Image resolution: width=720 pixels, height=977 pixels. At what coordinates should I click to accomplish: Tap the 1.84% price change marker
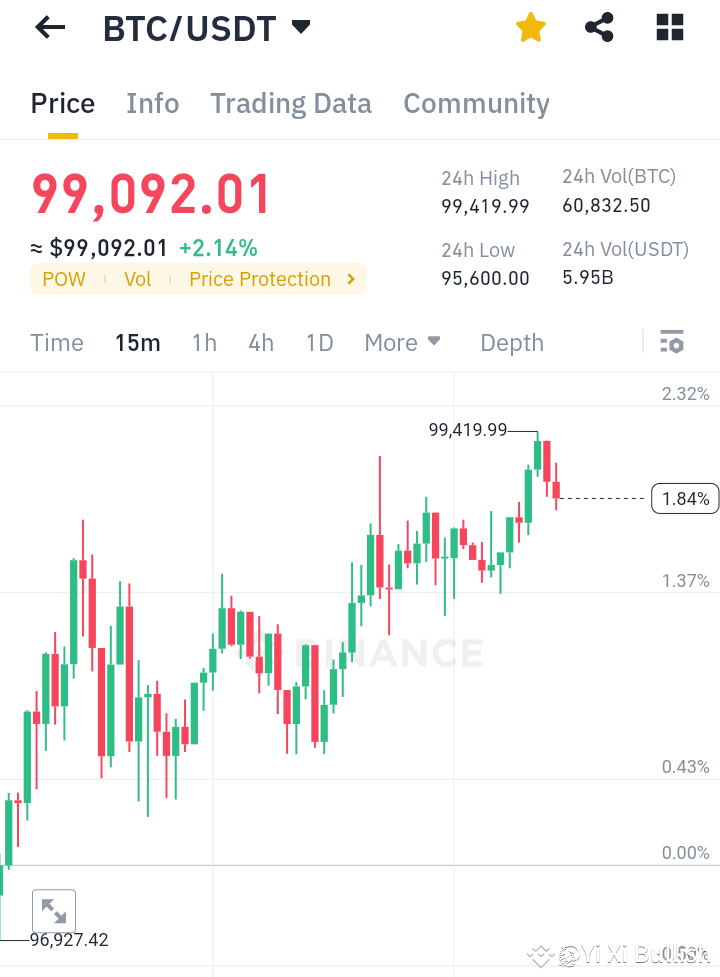tap(685, 498)
